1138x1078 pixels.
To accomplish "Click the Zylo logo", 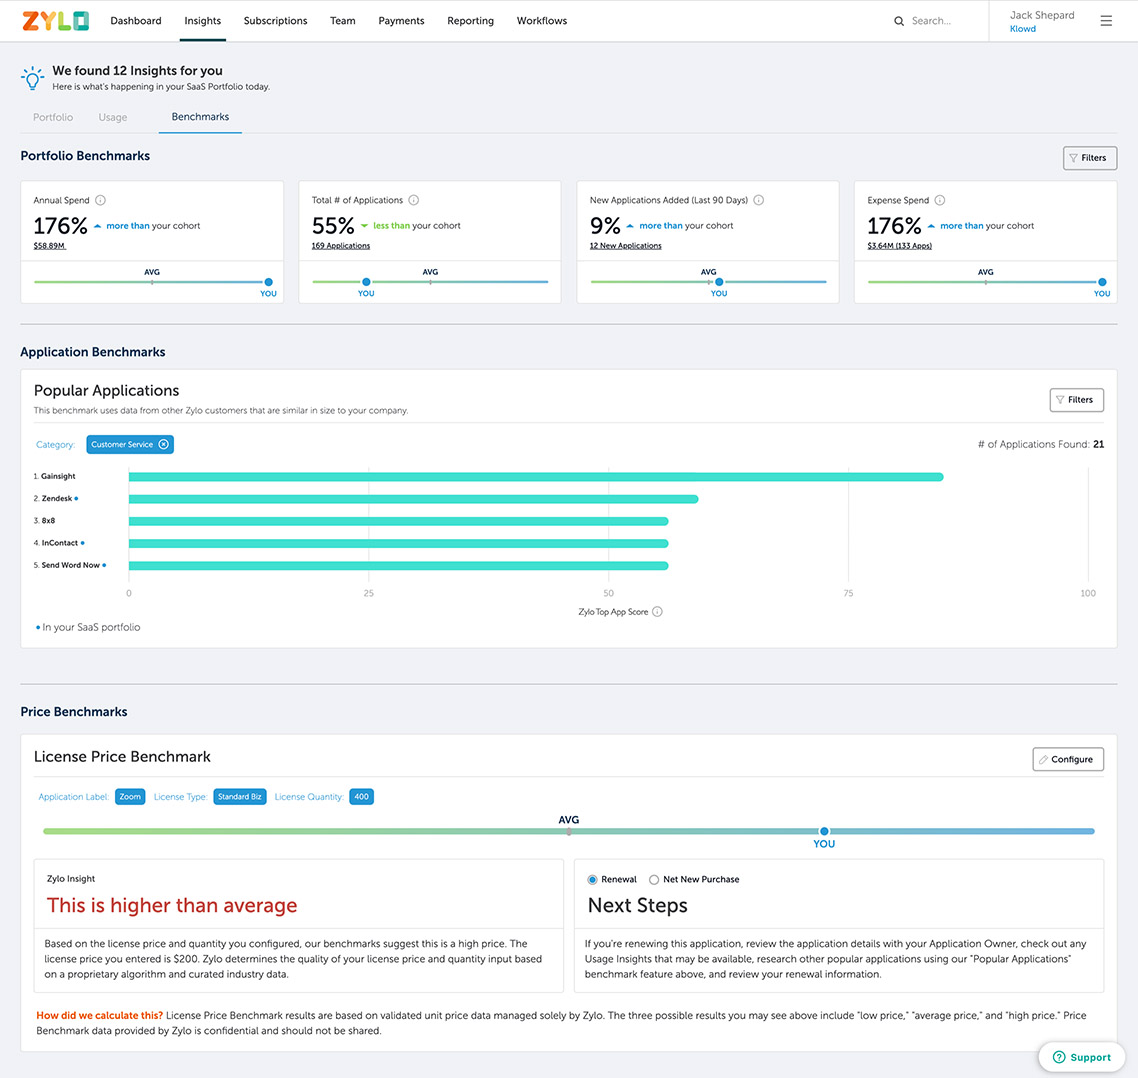I will (56, 20).
